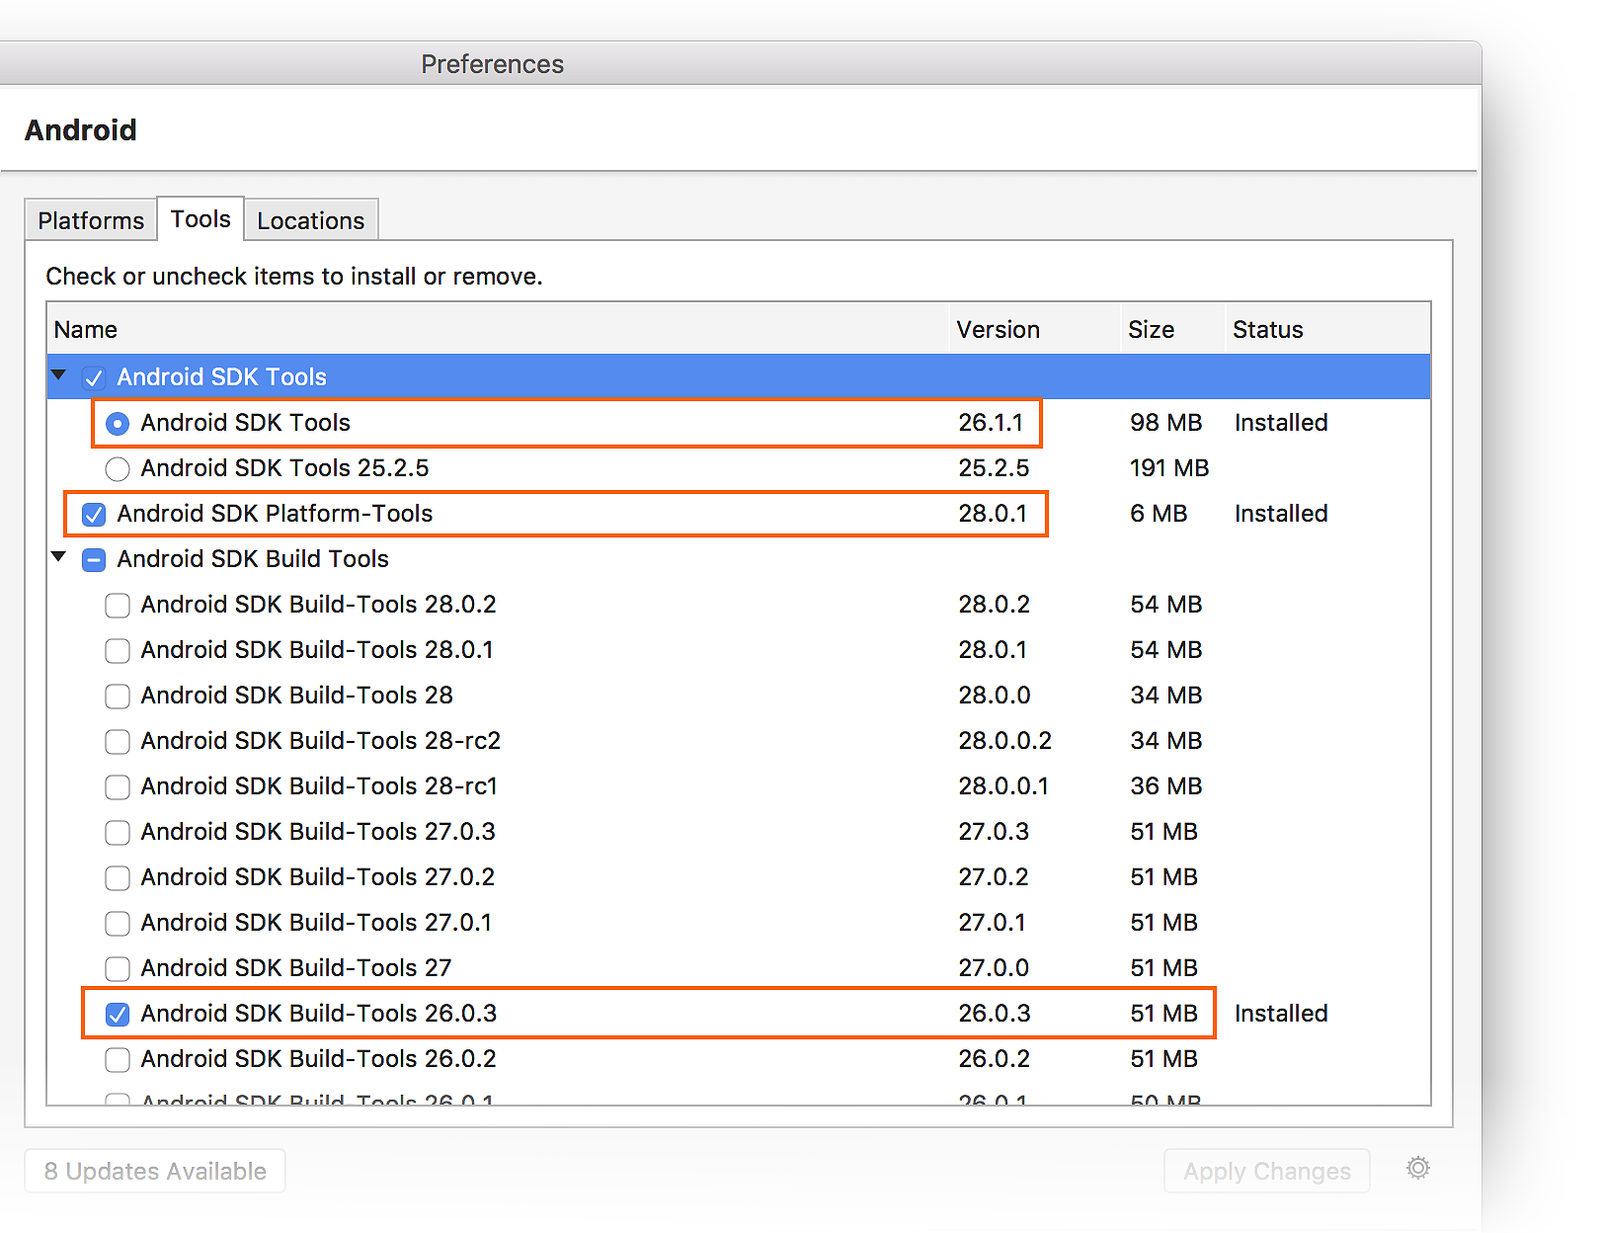This screenshot has height=1233, width=1600.
Task: Sort packages by the Size column header
Action: (x=1151, y=329)
